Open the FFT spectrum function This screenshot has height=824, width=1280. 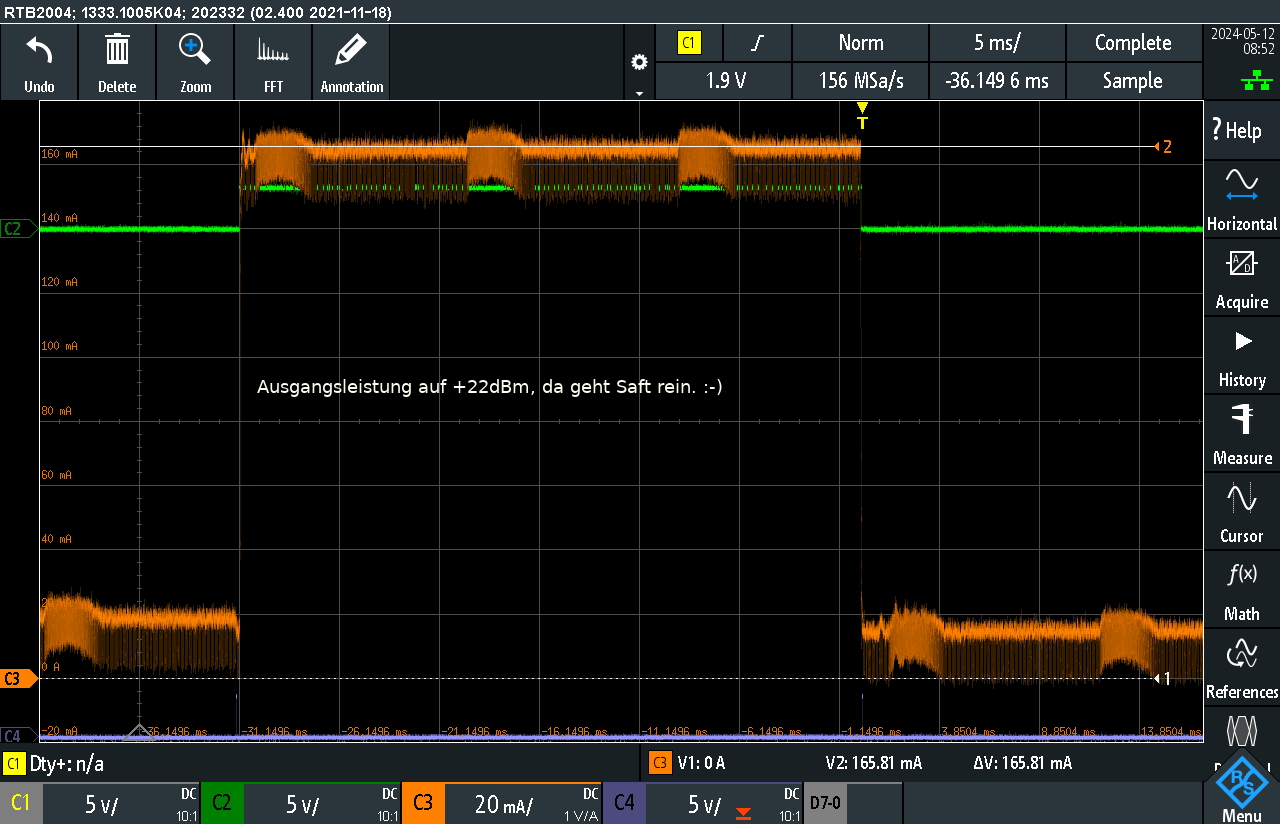[273, 50]
